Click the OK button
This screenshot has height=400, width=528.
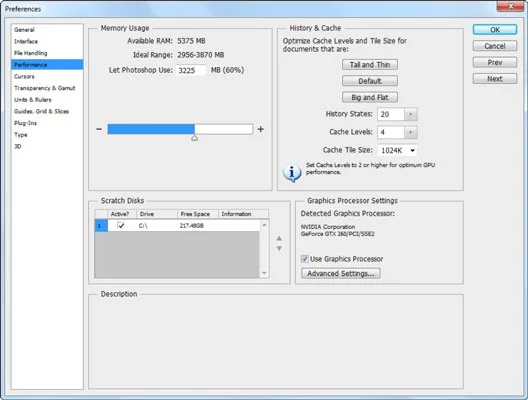tap(495, 30)
